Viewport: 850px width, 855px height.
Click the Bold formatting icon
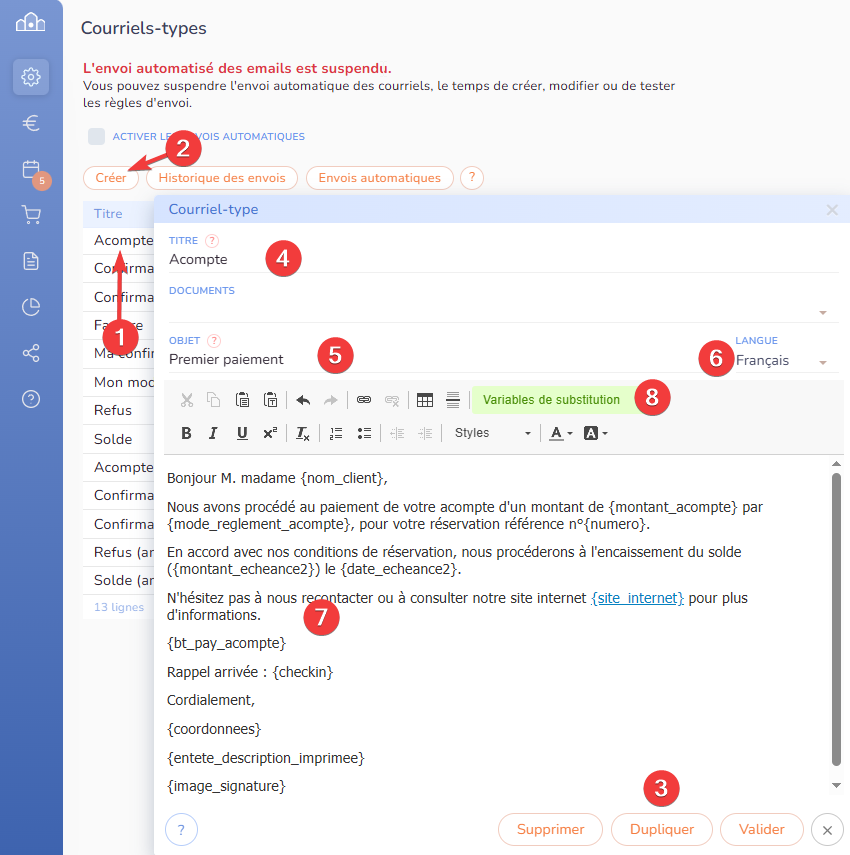186,433
